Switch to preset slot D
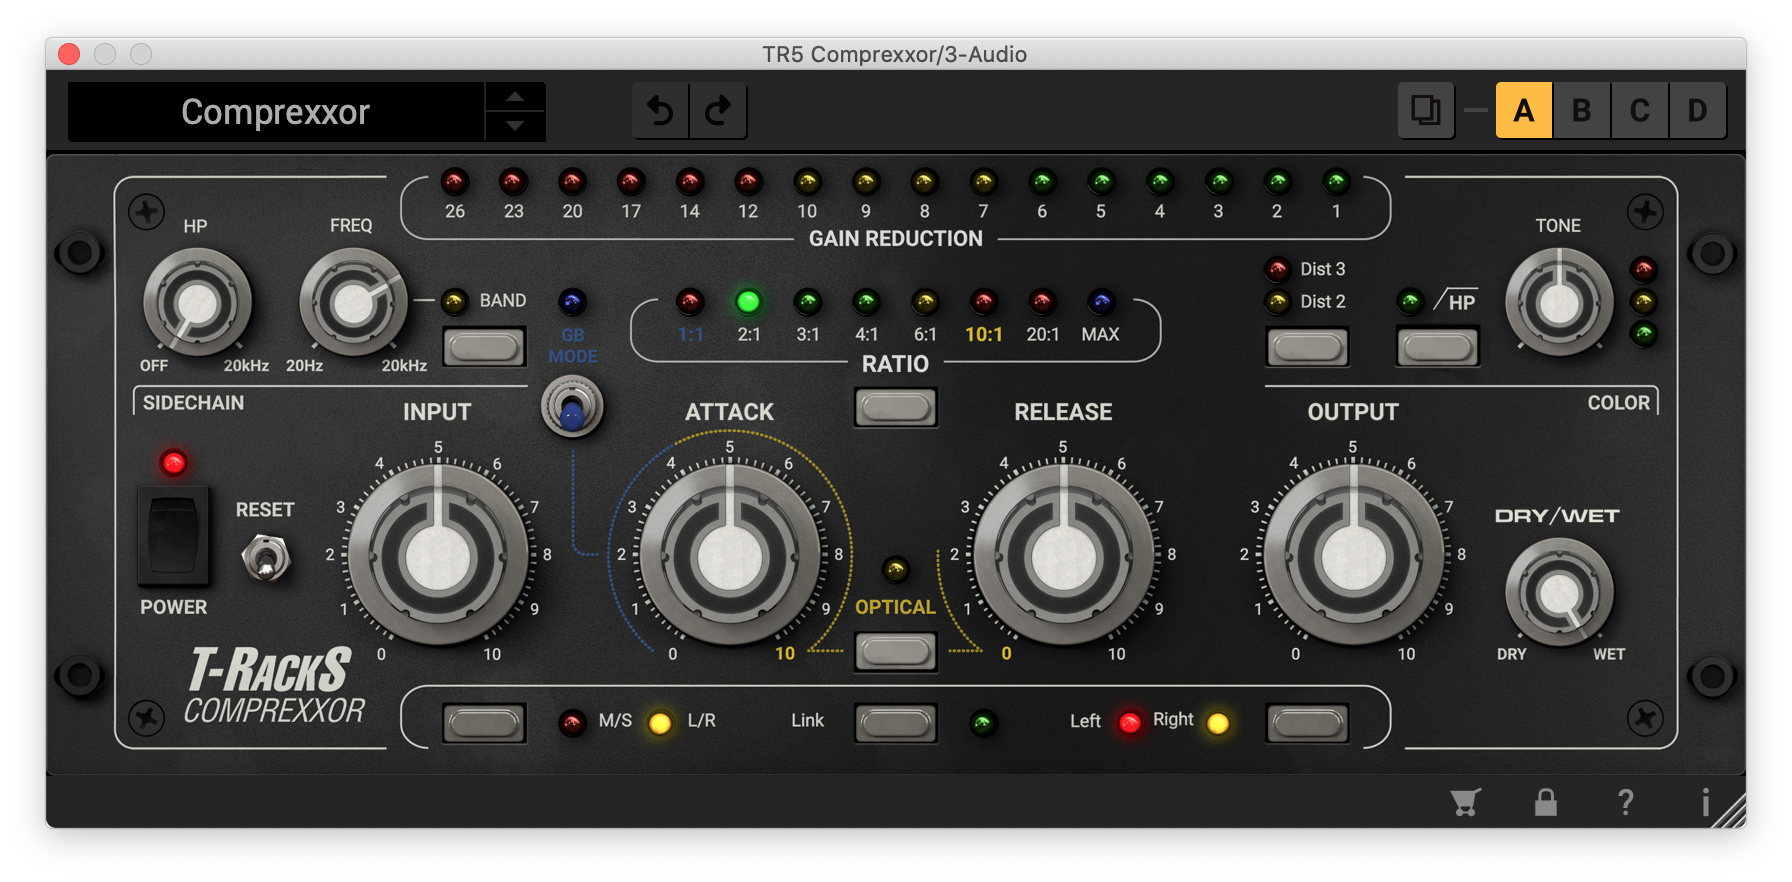 (1697, 110)
